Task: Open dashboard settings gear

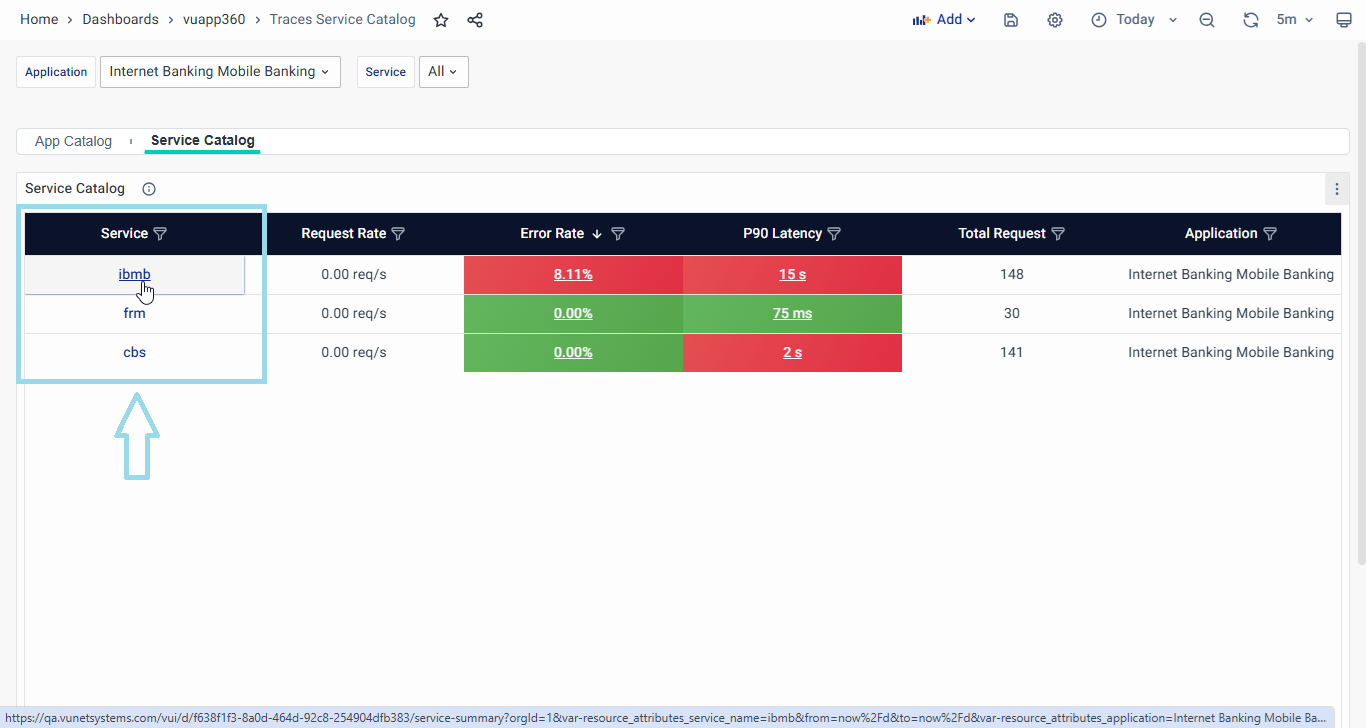Action: (x=1055, y=20)
